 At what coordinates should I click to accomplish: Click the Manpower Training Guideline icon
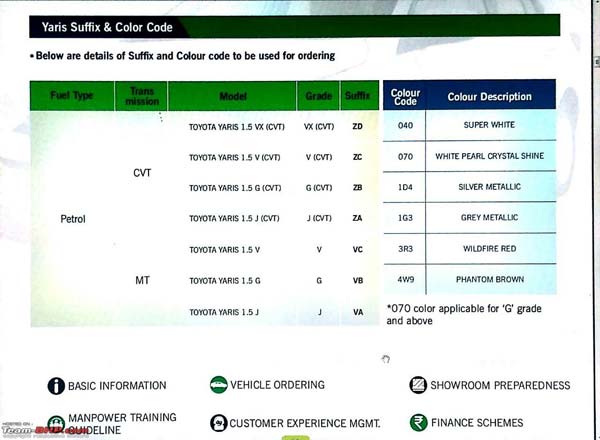coord(56,424)
